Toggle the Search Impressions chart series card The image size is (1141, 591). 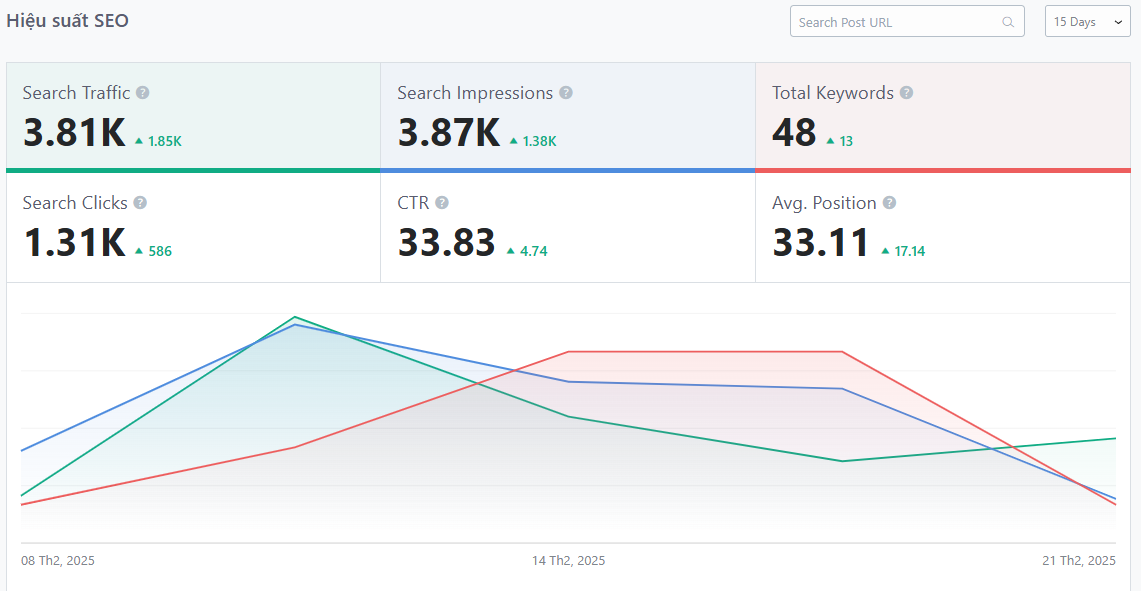click(567, 117)
